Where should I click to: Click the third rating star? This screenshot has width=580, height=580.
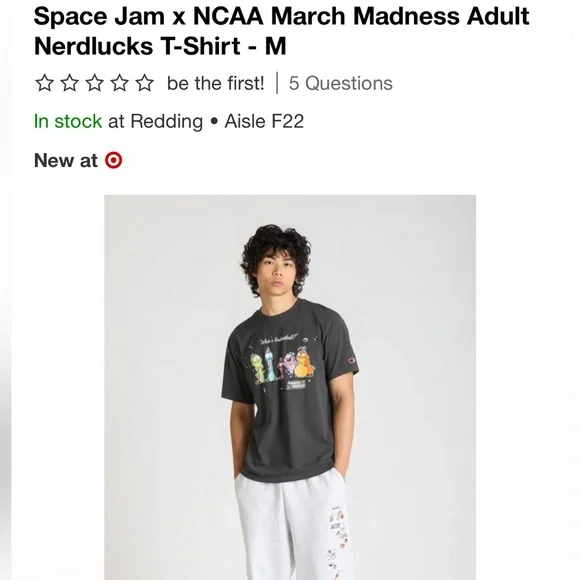click(95, 83)
